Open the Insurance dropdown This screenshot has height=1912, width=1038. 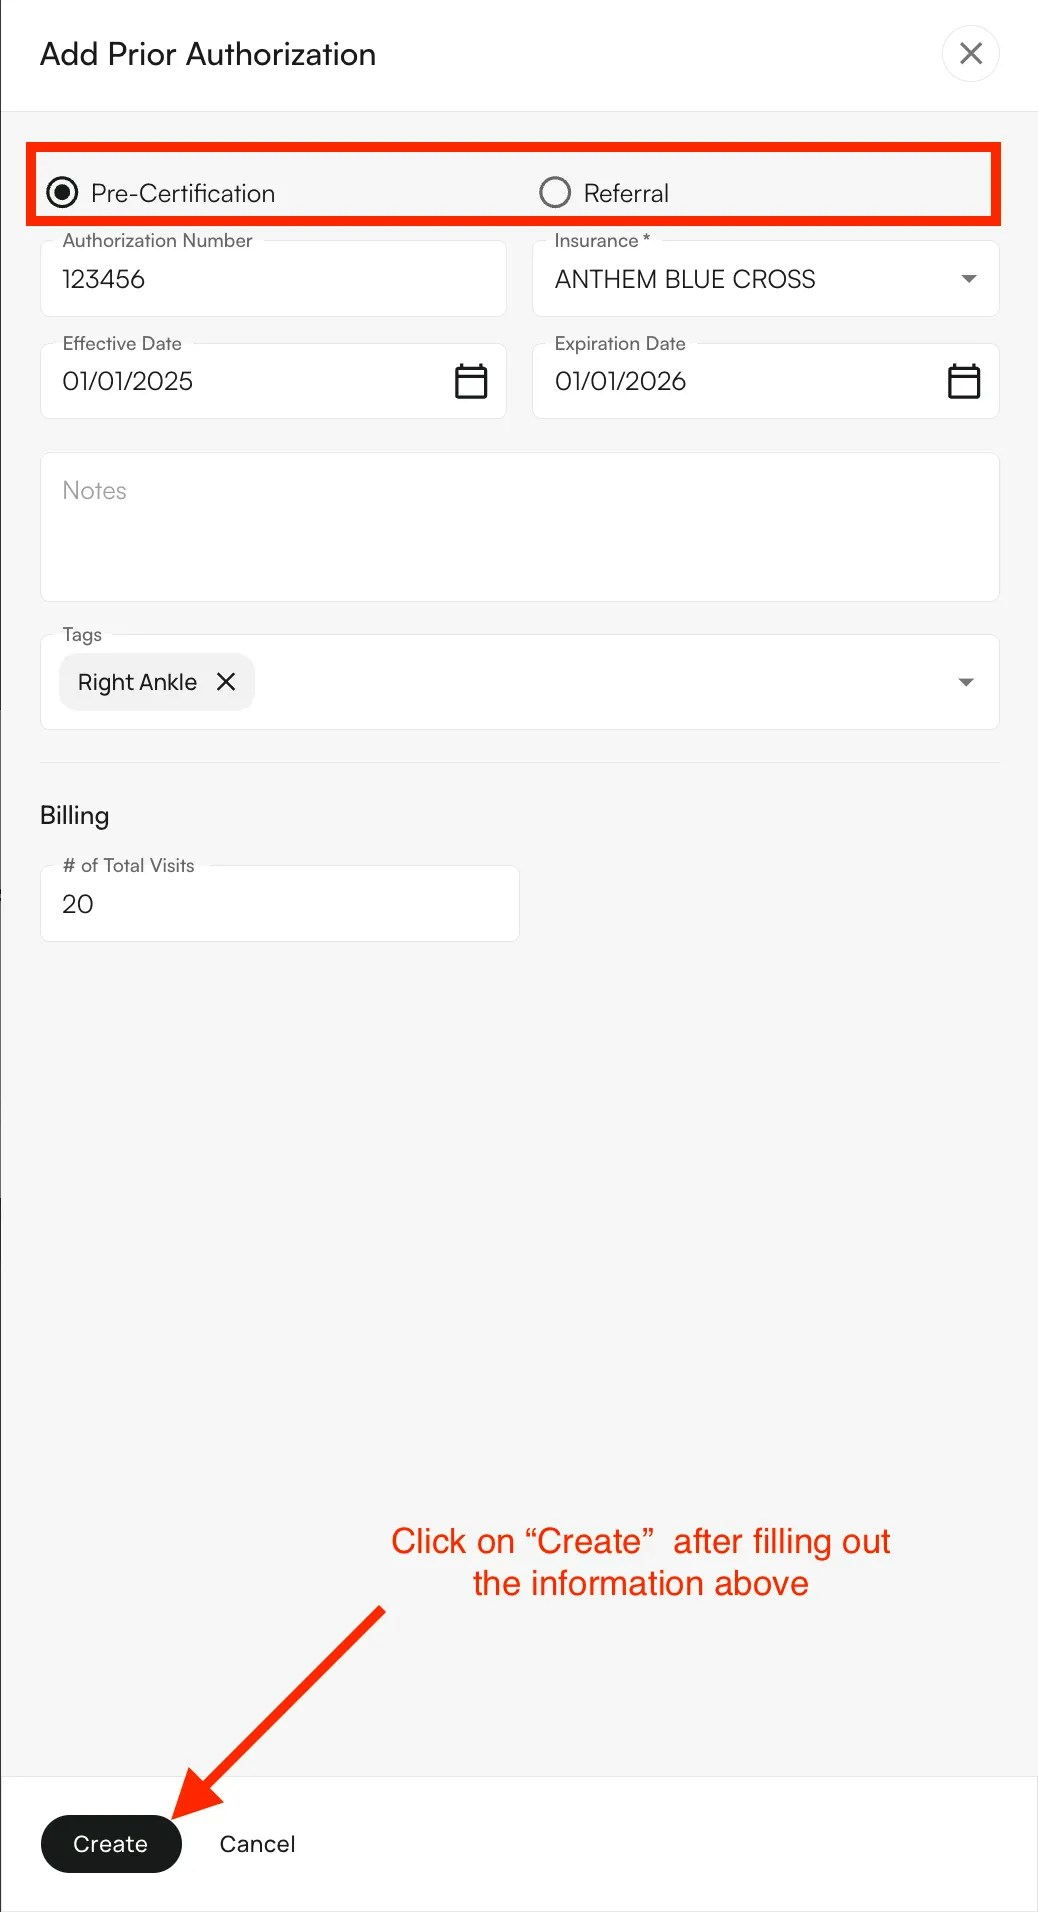click(x=766, y=279)
